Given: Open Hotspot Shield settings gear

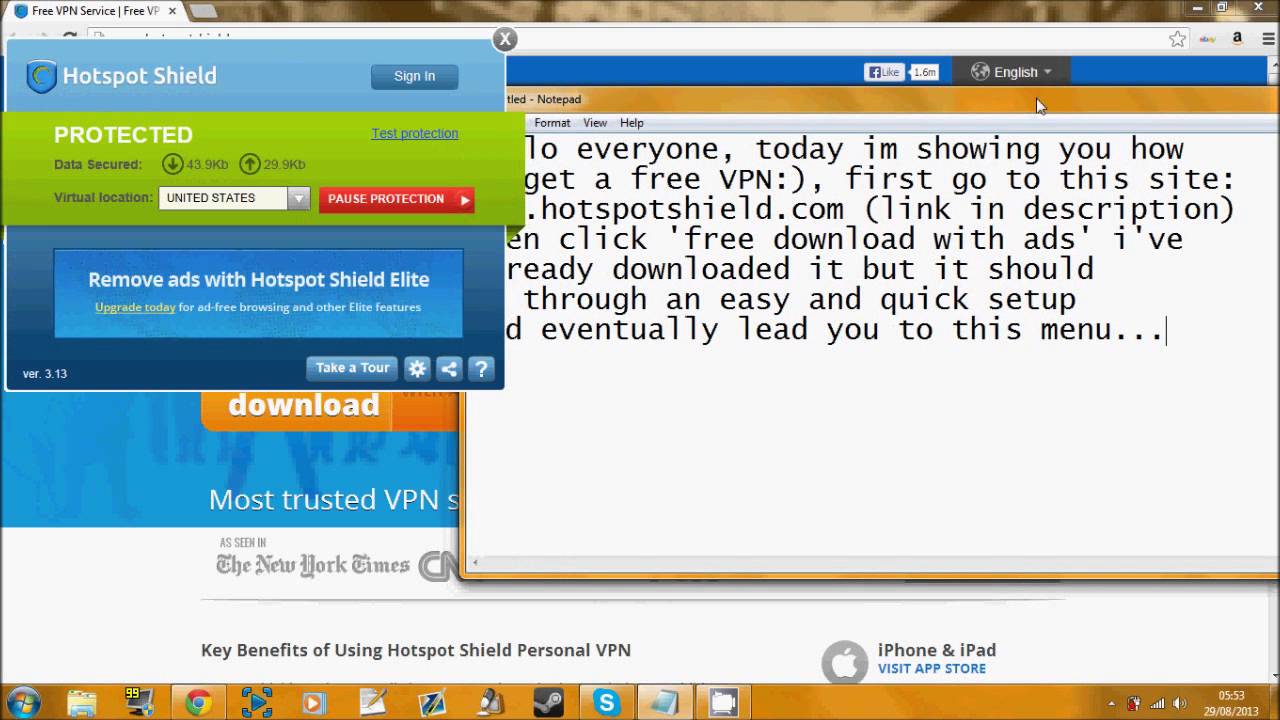Looking at the screenshot, I should click(x=417, y=369).
